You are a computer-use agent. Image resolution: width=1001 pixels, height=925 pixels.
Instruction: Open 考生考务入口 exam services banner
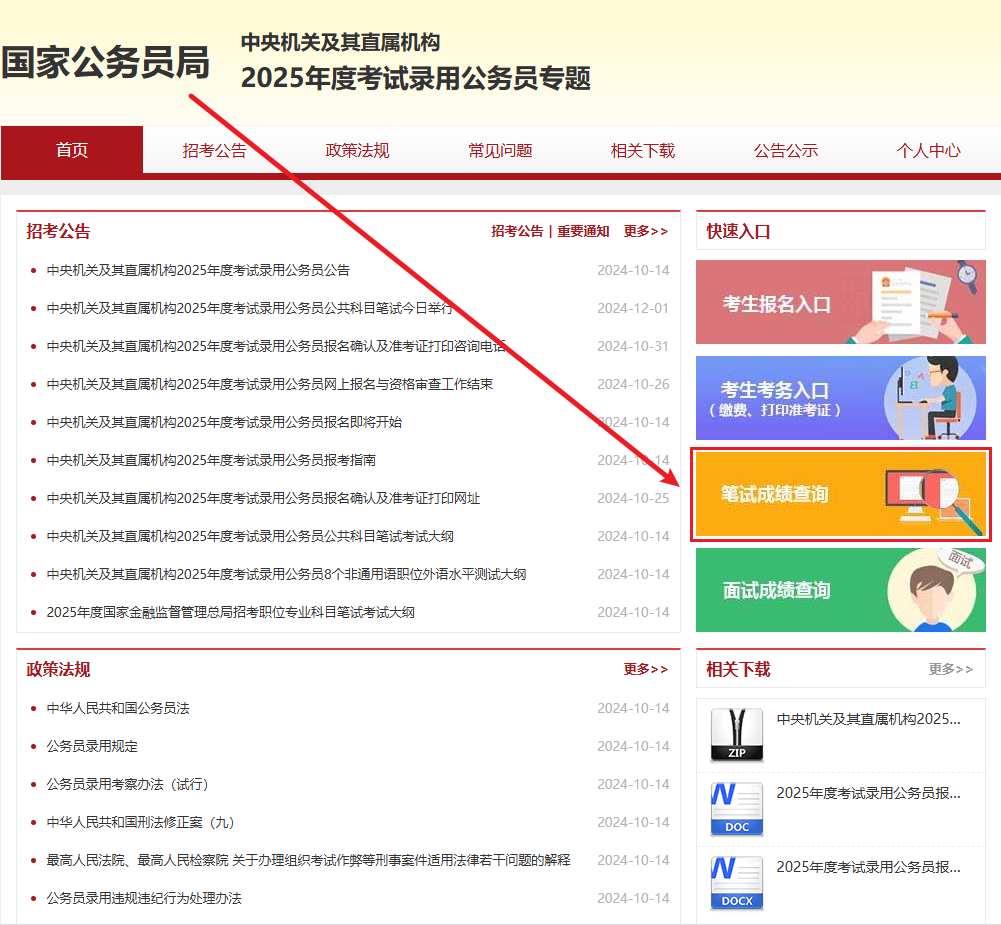click(840, 398)
